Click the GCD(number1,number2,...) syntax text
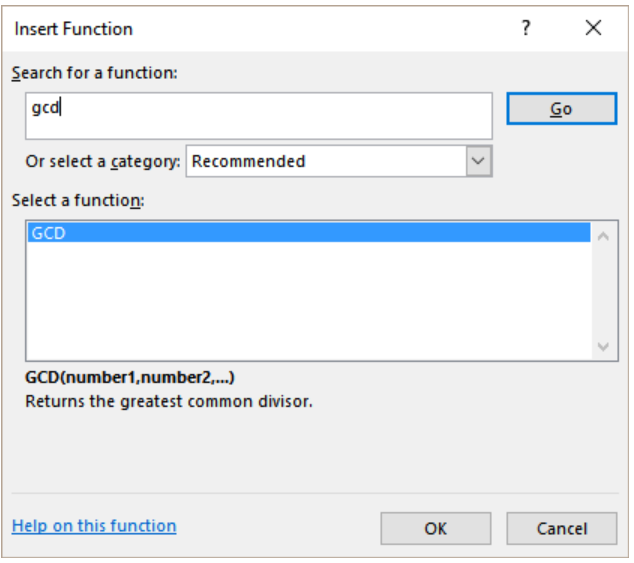Screen dimensions: 634x563 pyautogui.click(x=130, y=377)
